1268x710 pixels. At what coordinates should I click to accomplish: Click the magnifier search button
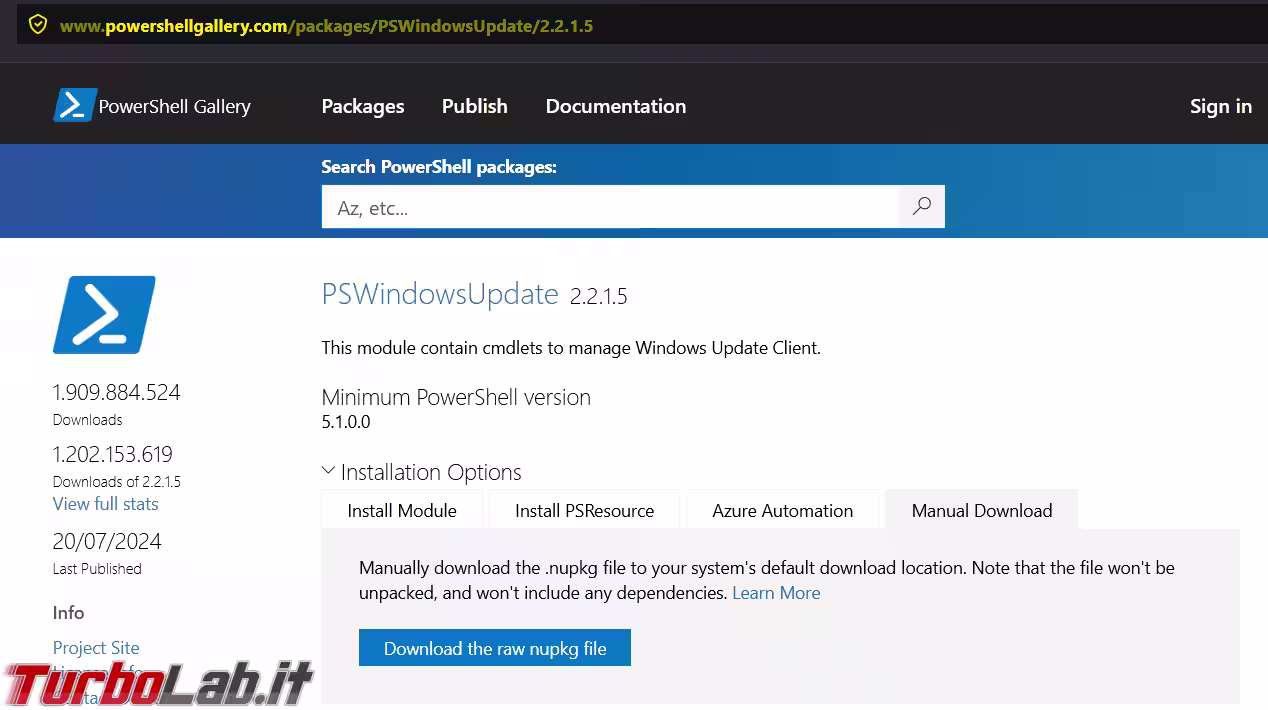(x=922, y=207)
